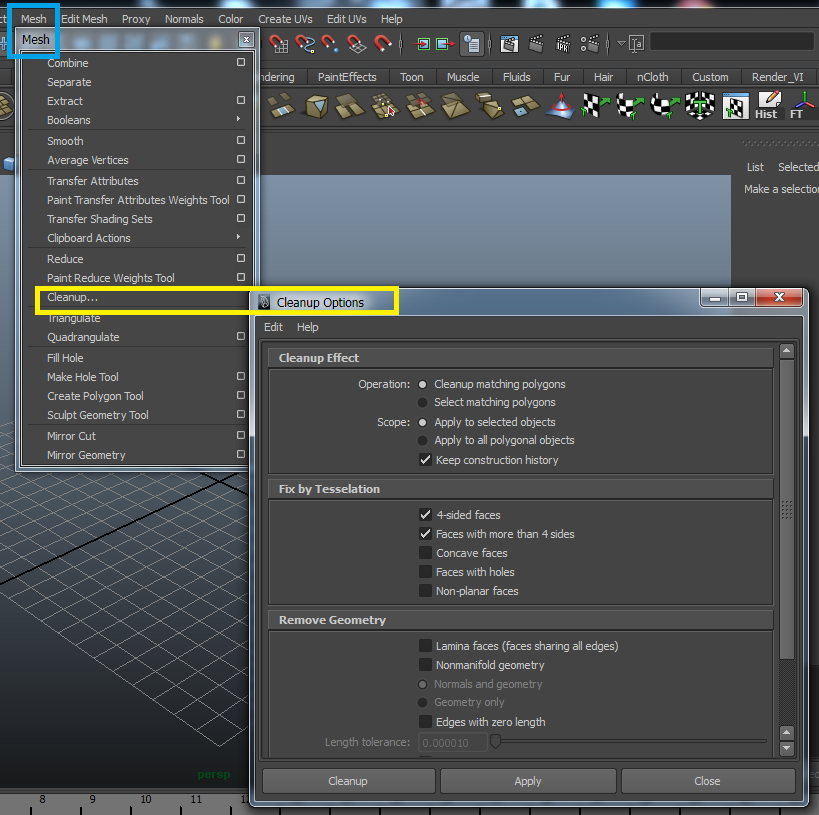Open the option box next to Smooth

tap(241, 140)
